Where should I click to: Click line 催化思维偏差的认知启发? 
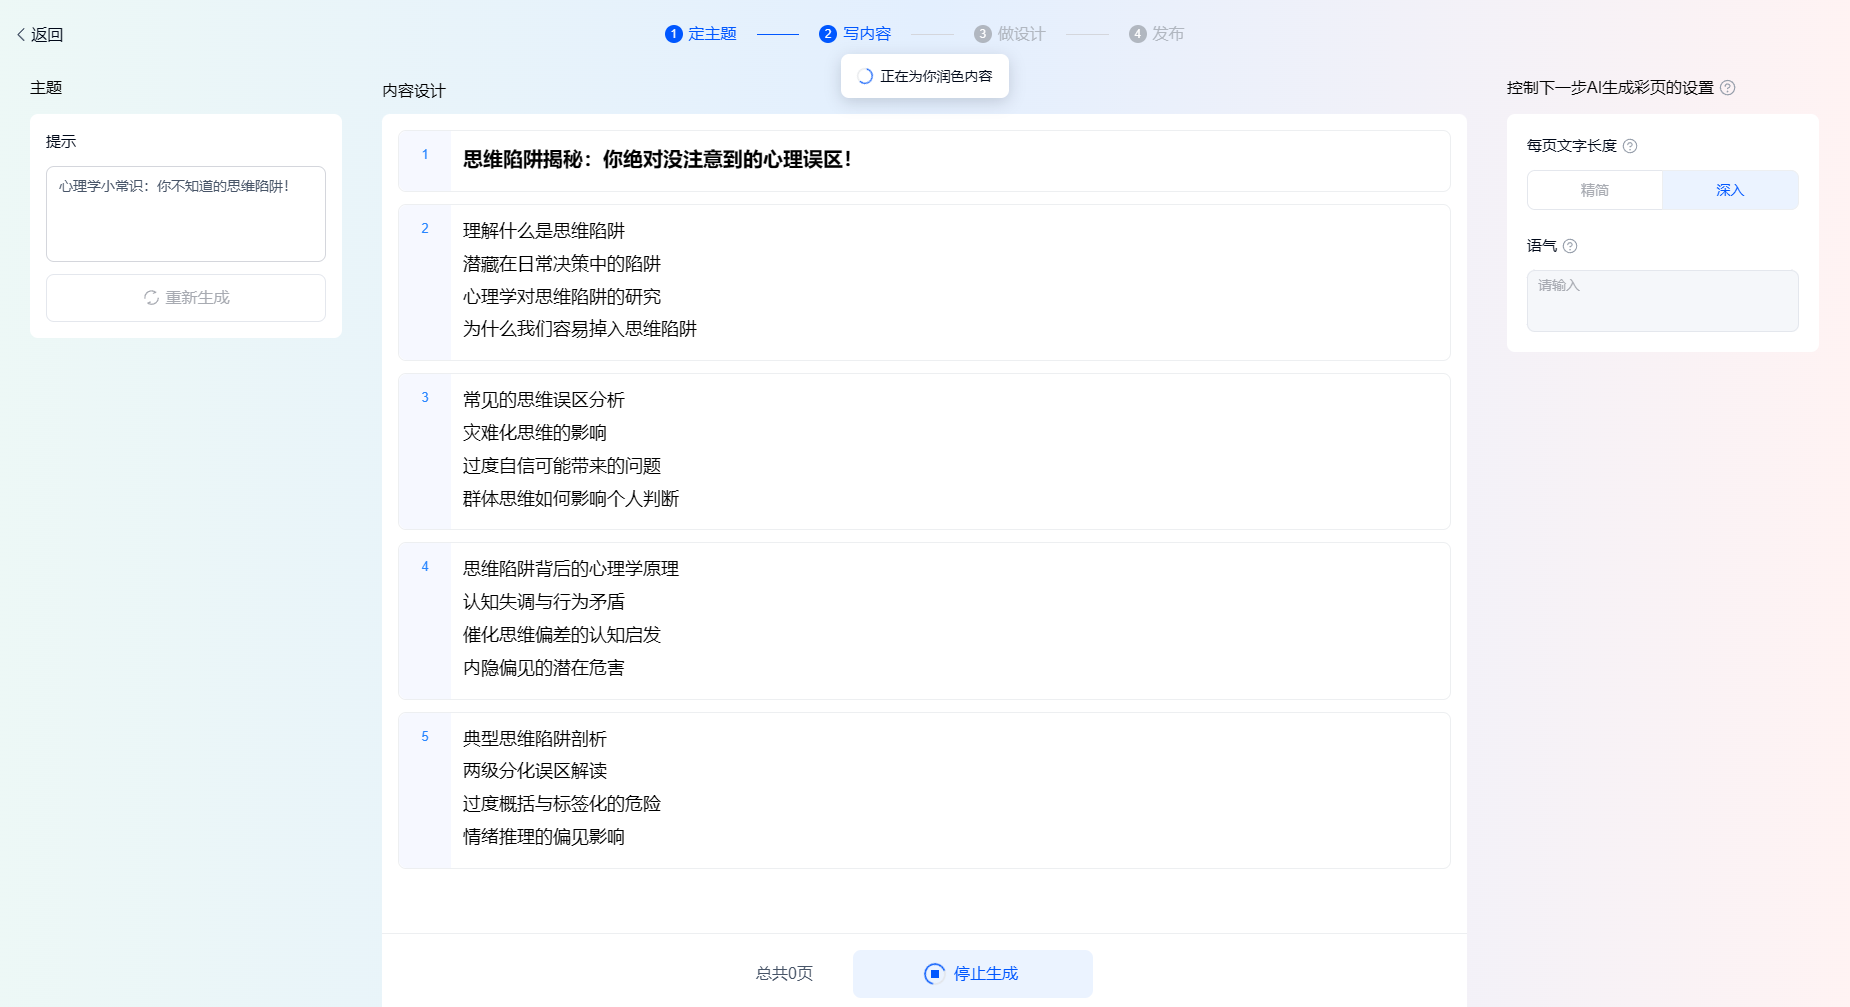(x=562, y=635)
